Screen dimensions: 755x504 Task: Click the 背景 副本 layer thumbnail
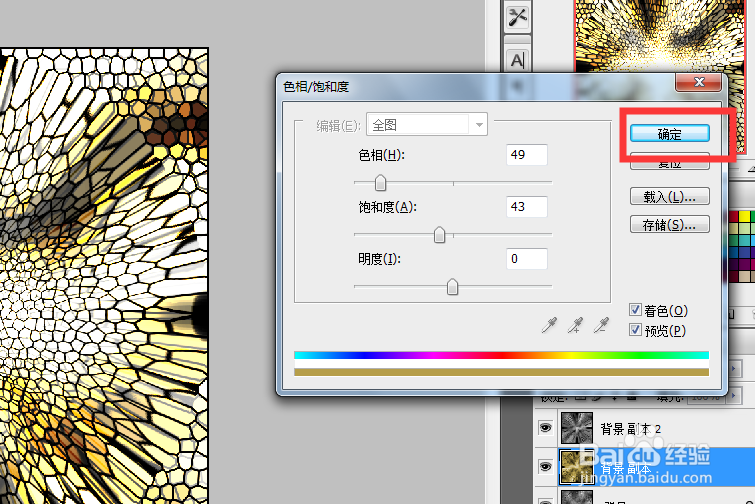click(x=577, y=467)
